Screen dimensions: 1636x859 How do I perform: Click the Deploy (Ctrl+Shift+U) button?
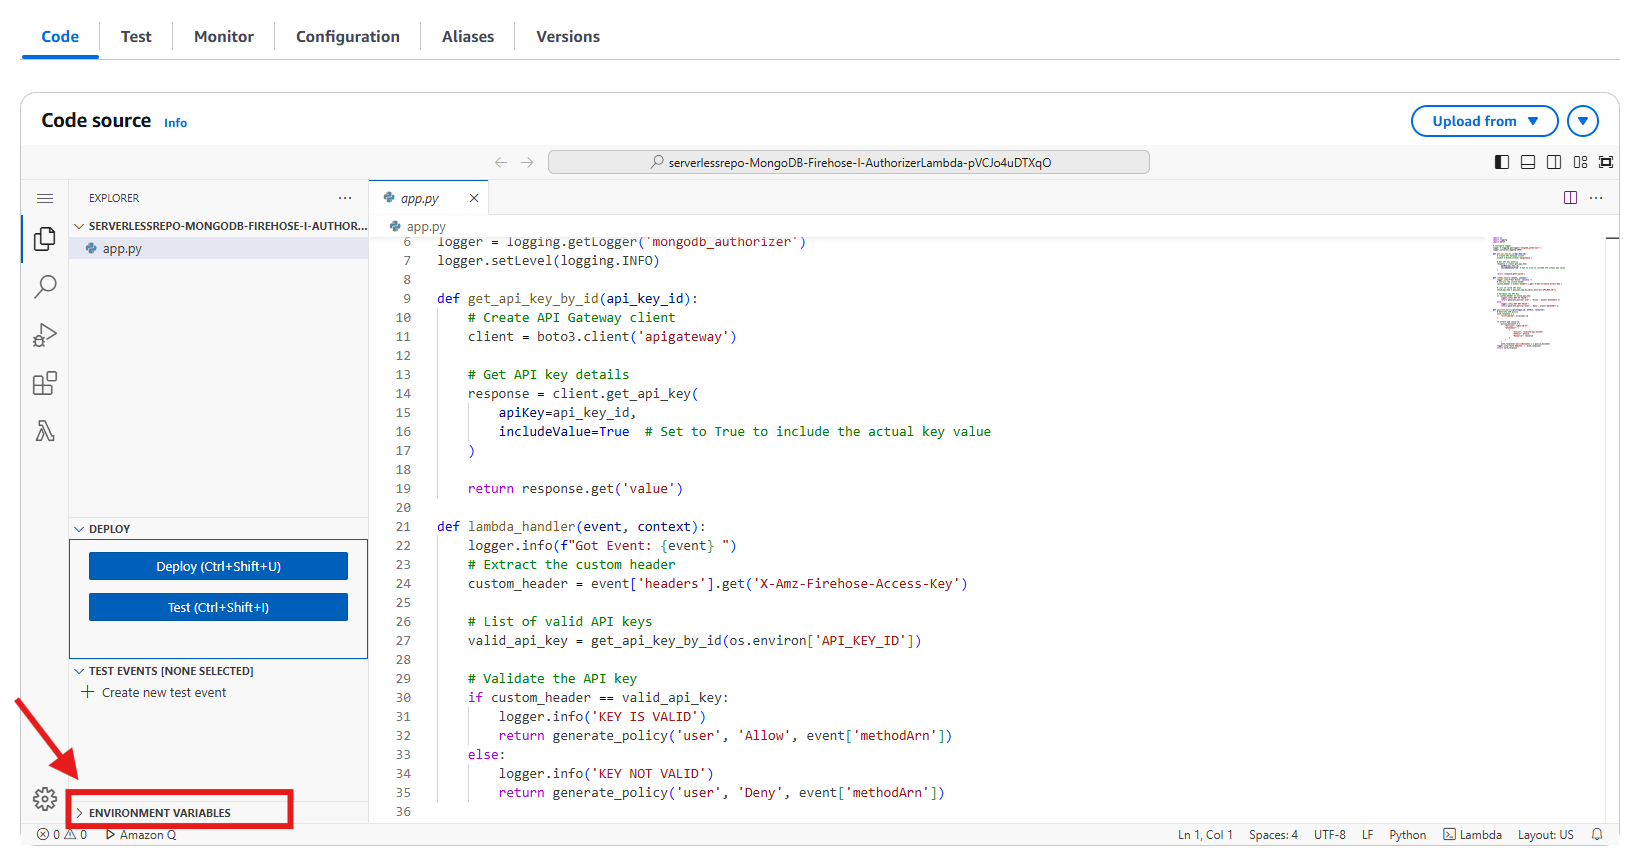click(x=218, y=566)
